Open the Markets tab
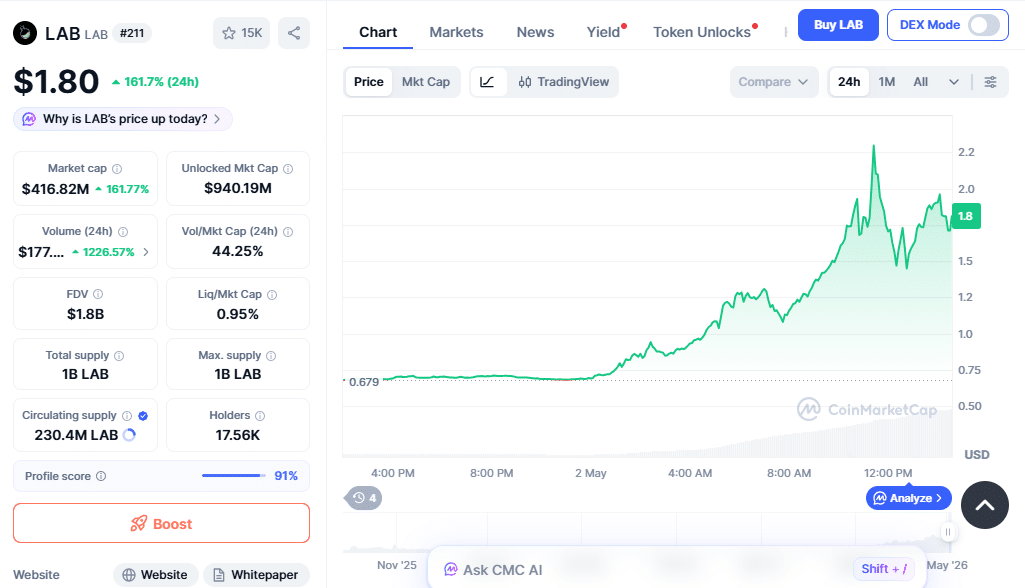 (x=456, y=32)
